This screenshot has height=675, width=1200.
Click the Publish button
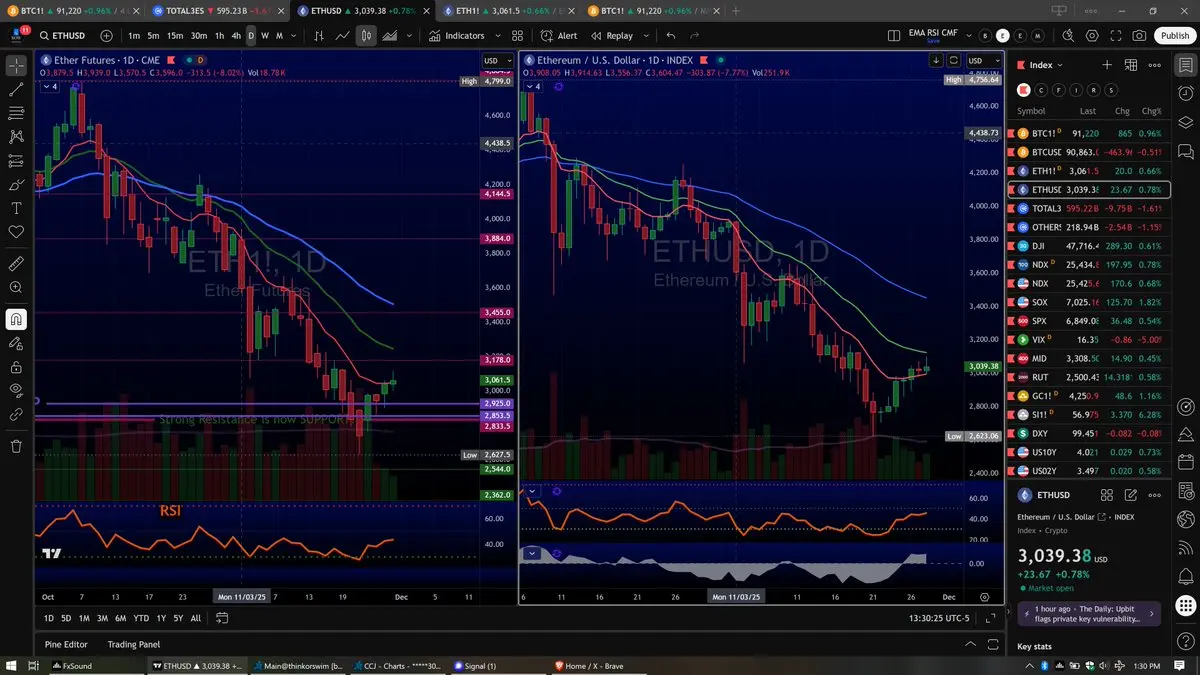(1174, 36)
